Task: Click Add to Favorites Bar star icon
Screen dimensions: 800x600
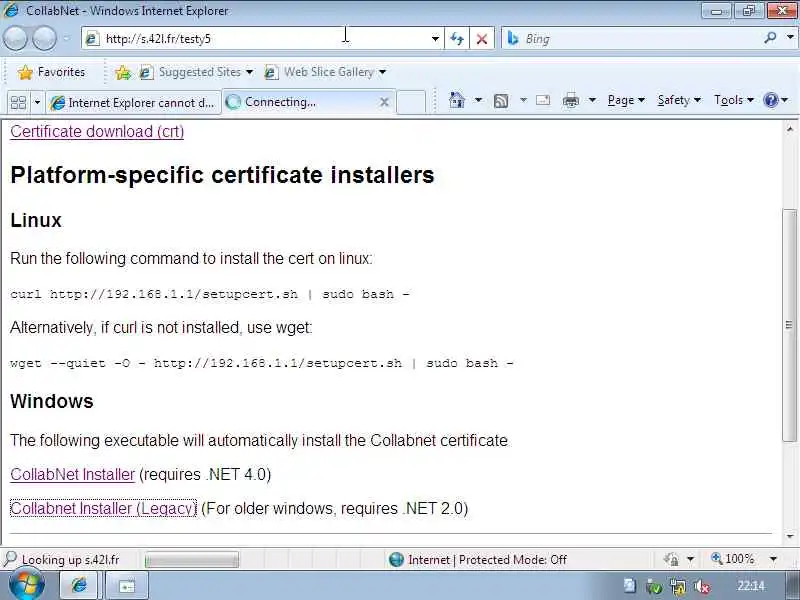Action: point(122,72)
